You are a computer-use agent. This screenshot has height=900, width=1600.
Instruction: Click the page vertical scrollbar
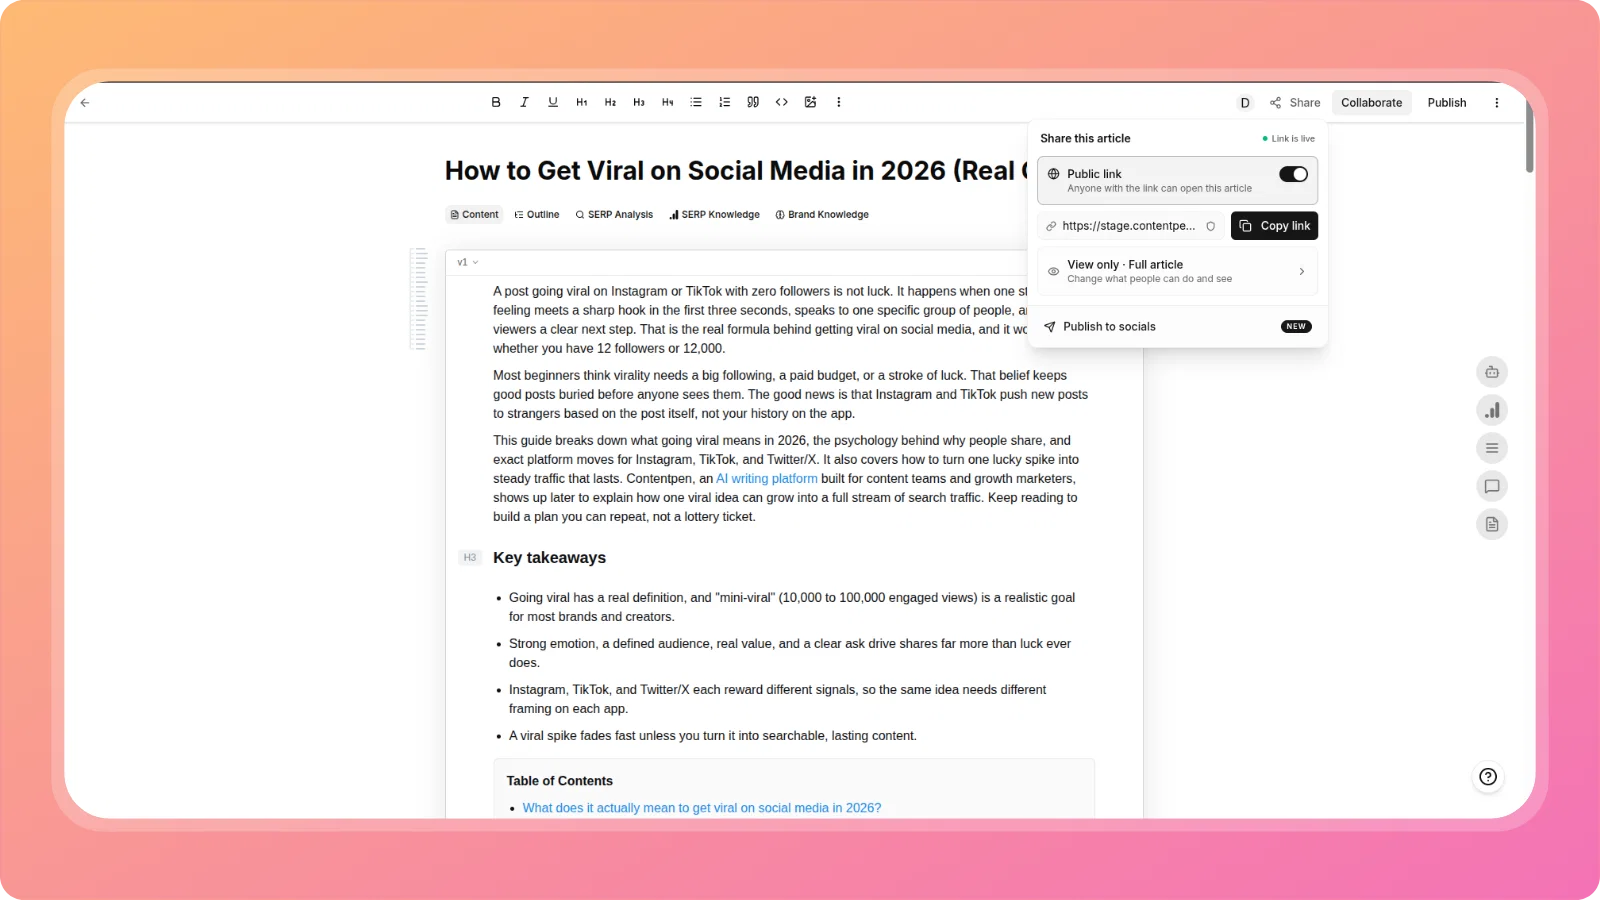coord(1530,135)
